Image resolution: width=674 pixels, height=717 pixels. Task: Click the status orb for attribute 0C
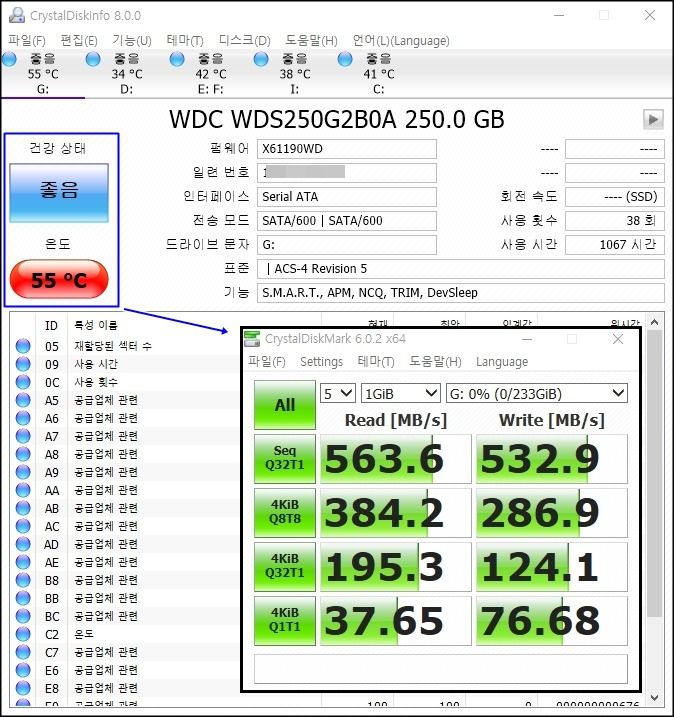[23, 382]
